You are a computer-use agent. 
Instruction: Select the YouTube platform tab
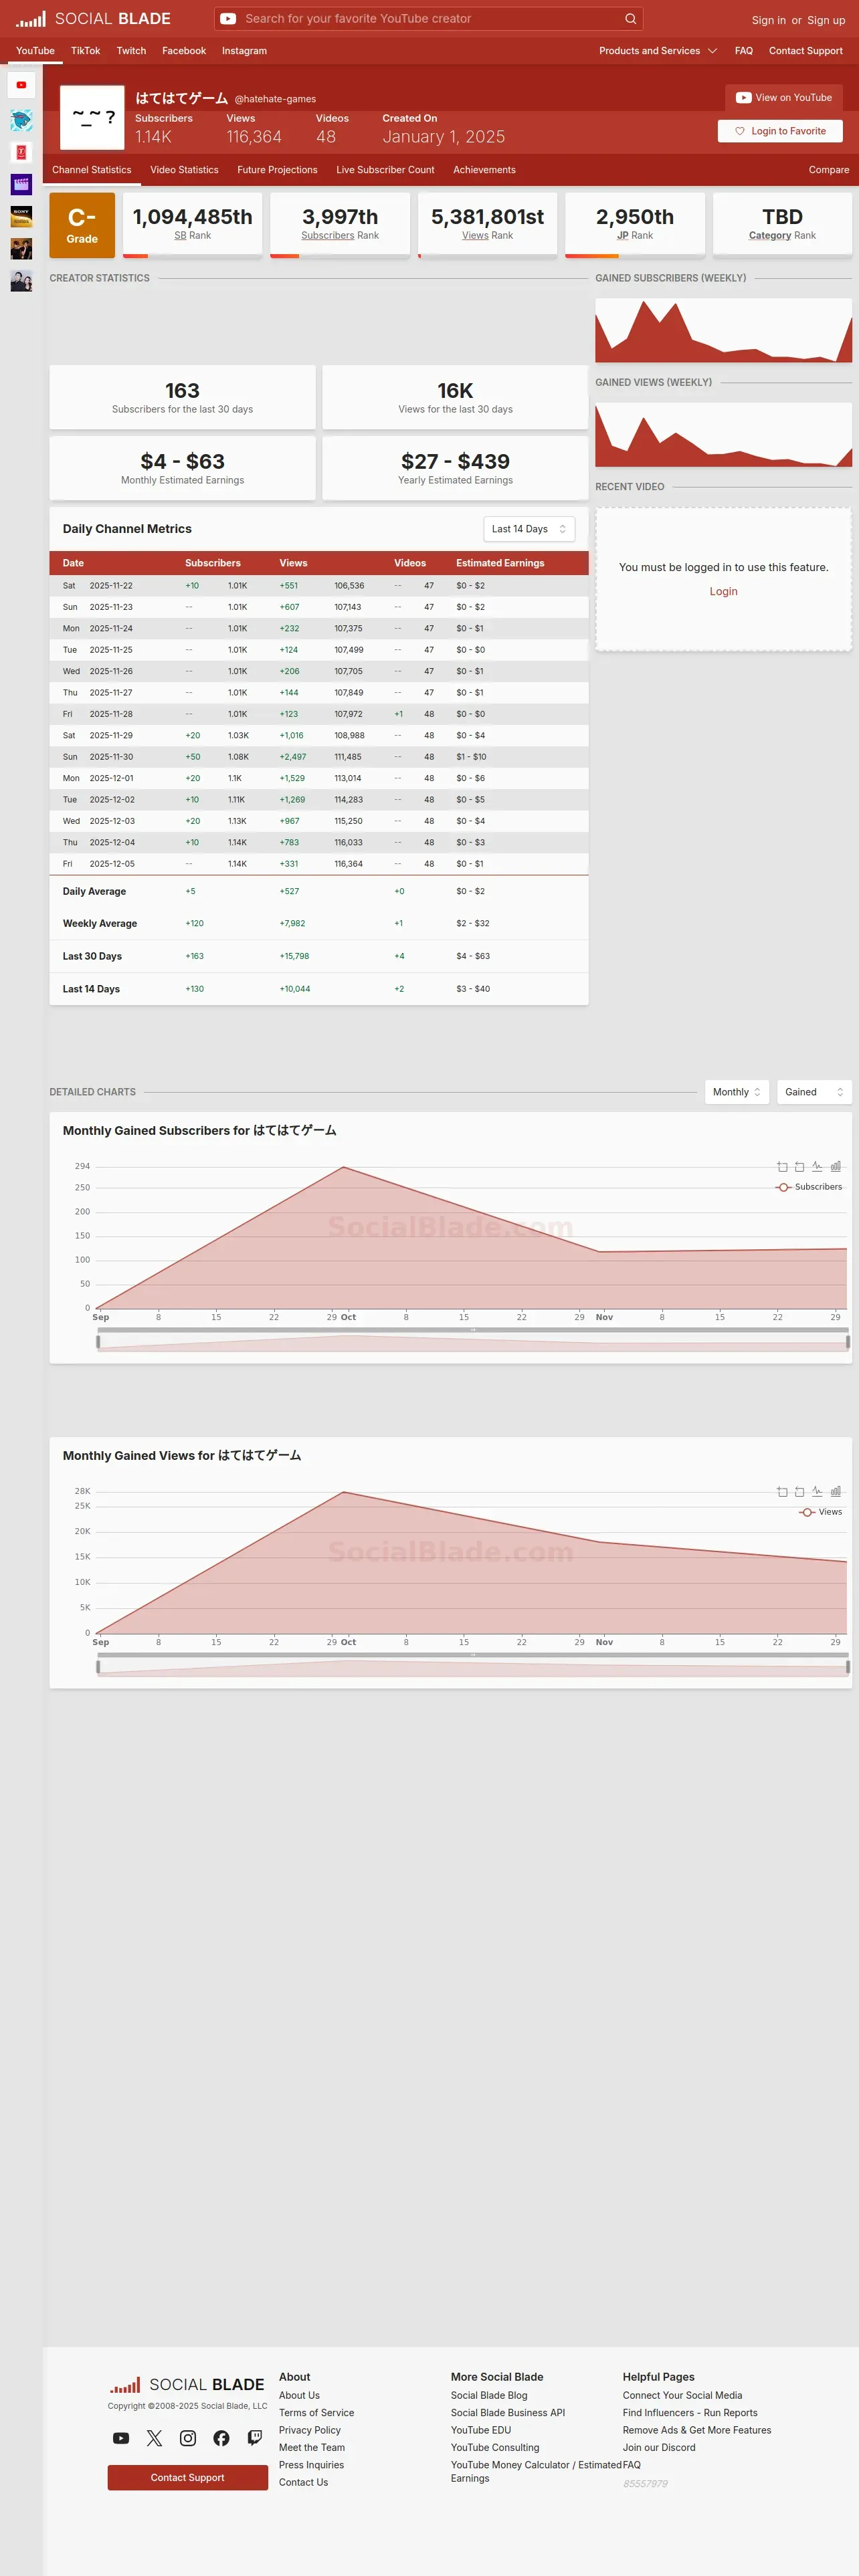point(35,51)
